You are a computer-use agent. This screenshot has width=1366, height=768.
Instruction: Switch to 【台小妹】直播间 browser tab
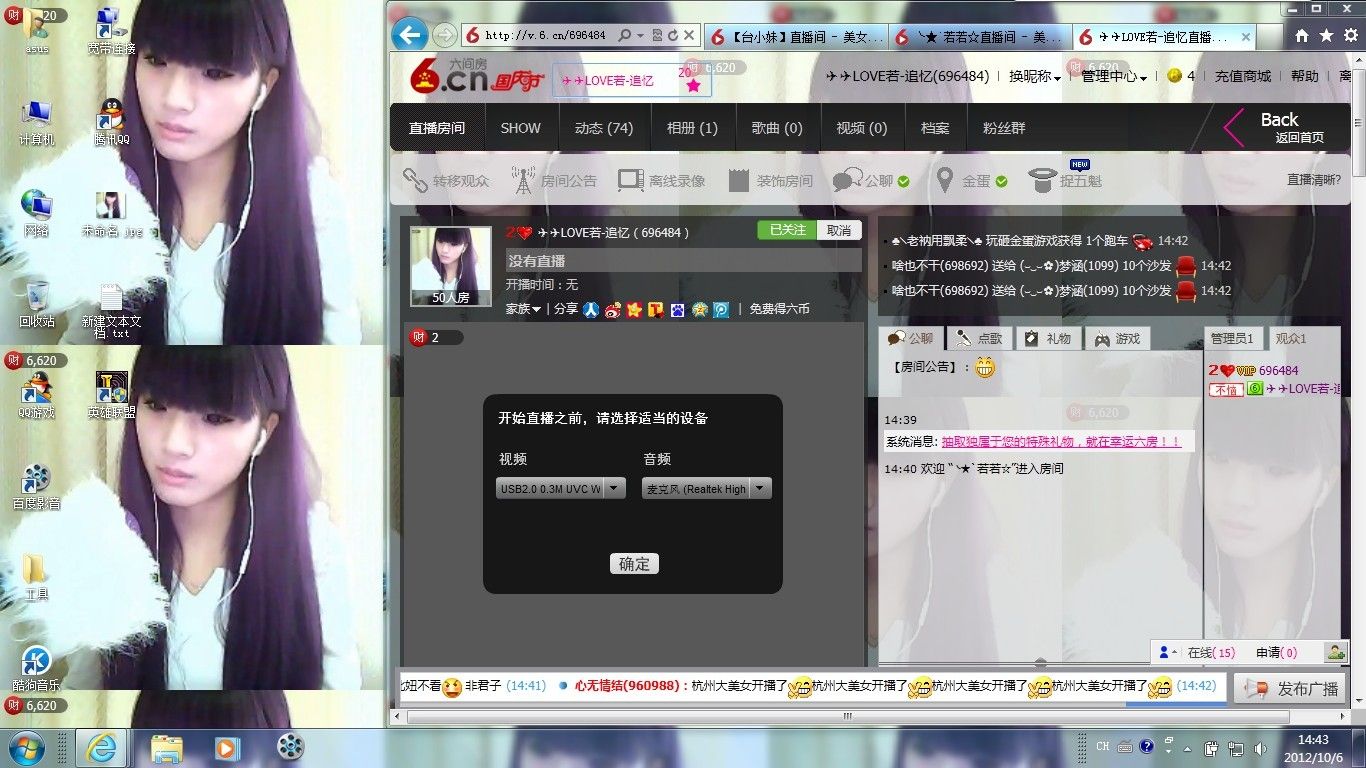(x=797, y=37)
